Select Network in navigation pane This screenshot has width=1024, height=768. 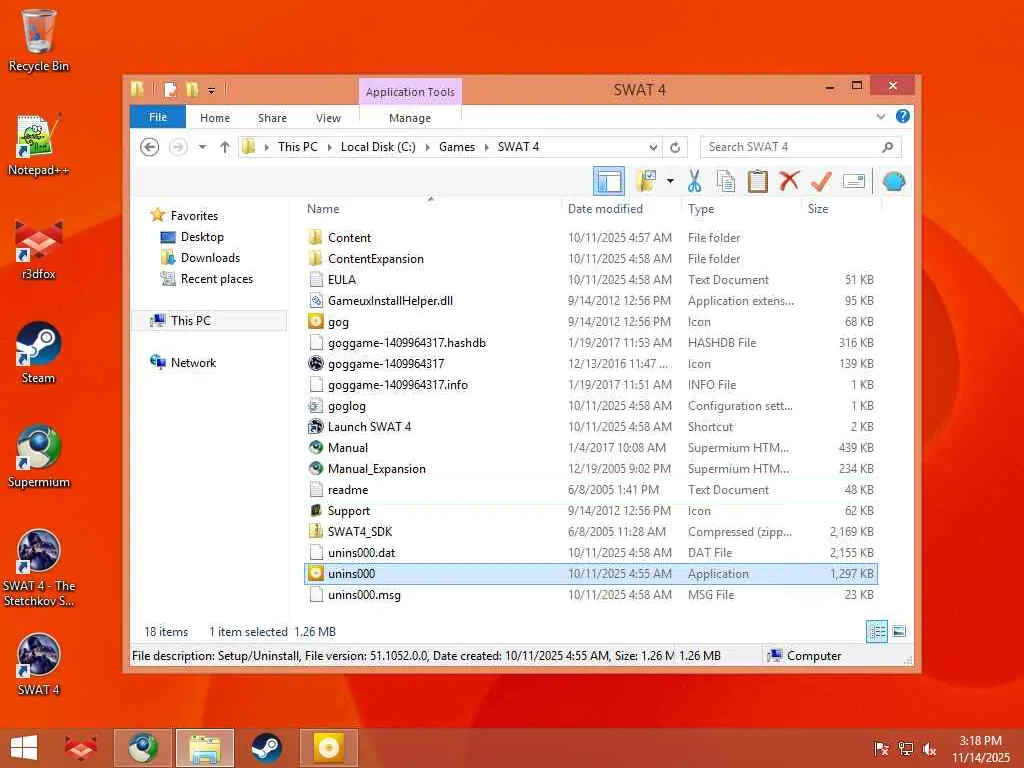[x=193, y=362]
